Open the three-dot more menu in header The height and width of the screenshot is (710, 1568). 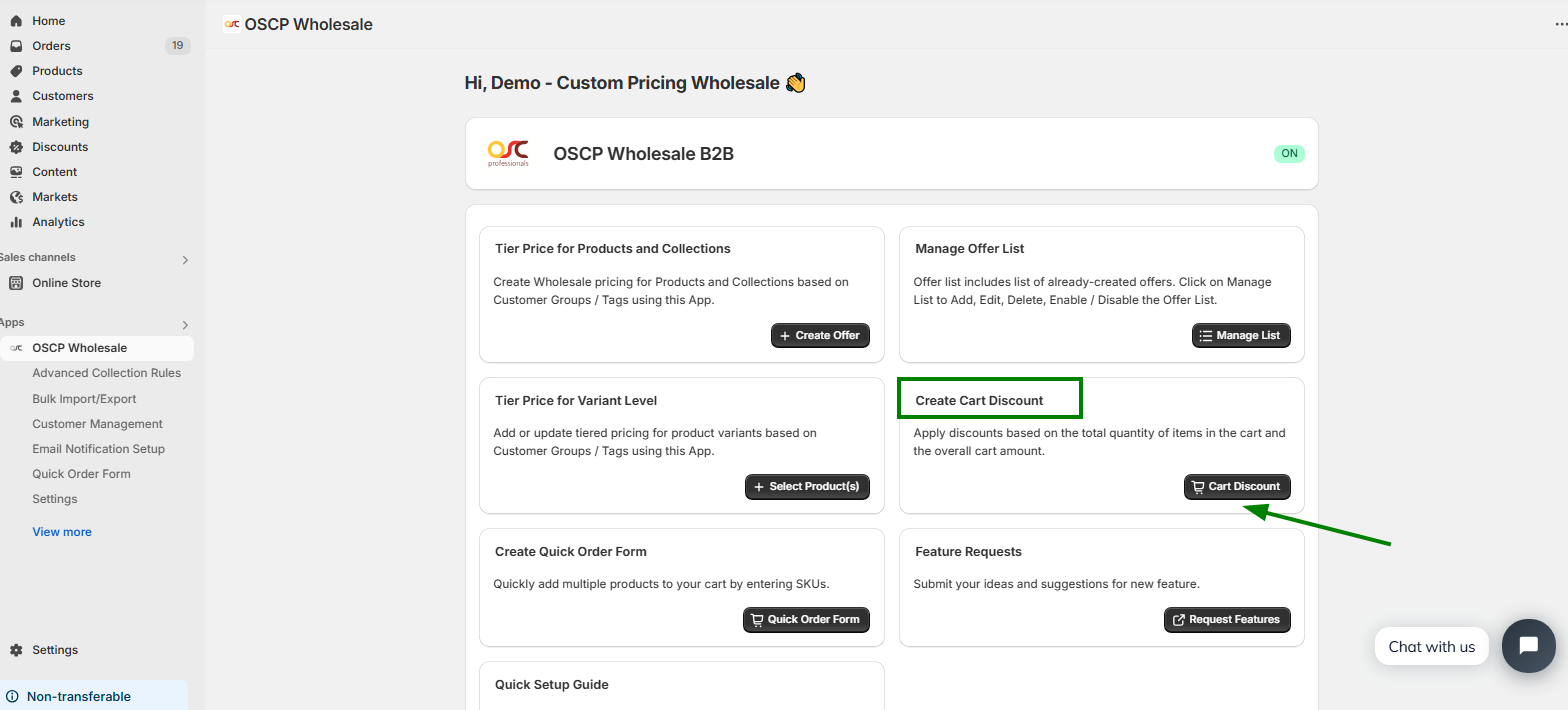(1560, 25)
